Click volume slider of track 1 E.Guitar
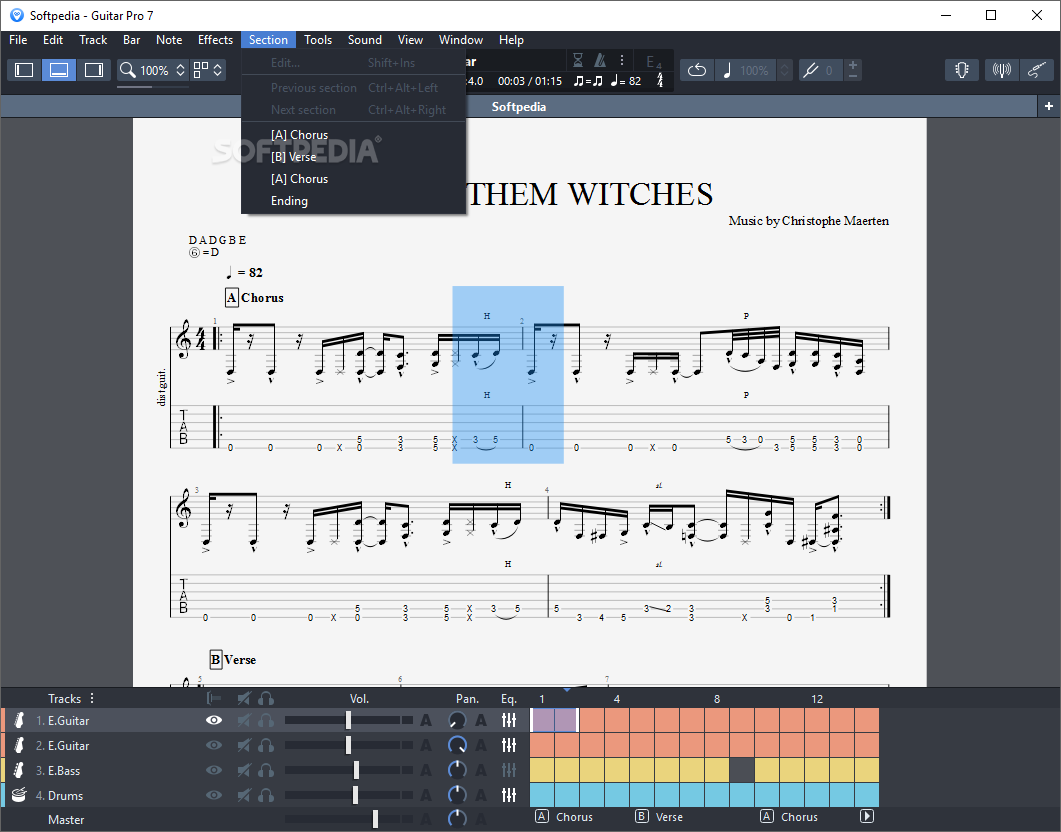The height and width of the screenshot is (832, 1061). (x=348, y=720)
